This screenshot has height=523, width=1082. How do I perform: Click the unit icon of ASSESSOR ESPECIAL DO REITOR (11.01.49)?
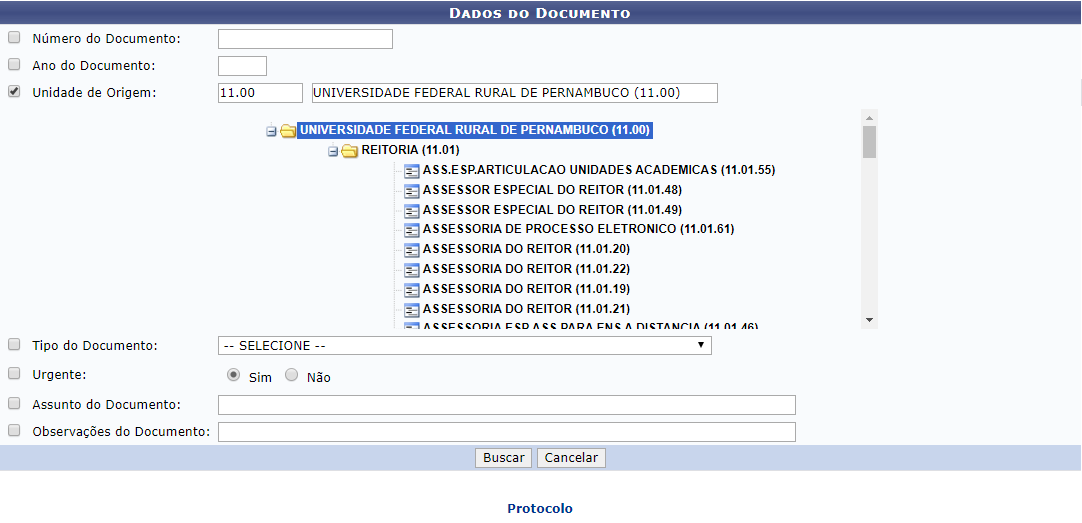(x=412, y=210)
